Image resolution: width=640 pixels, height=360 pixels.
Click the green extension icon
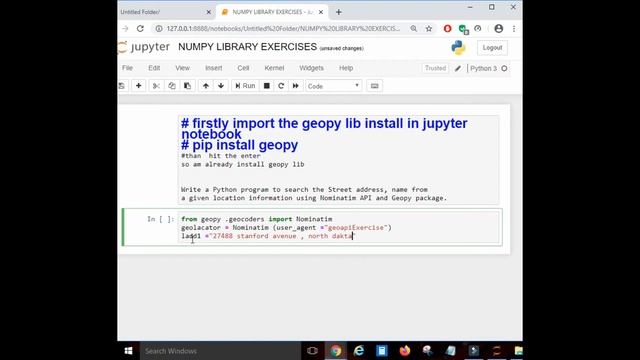point(463,29)
